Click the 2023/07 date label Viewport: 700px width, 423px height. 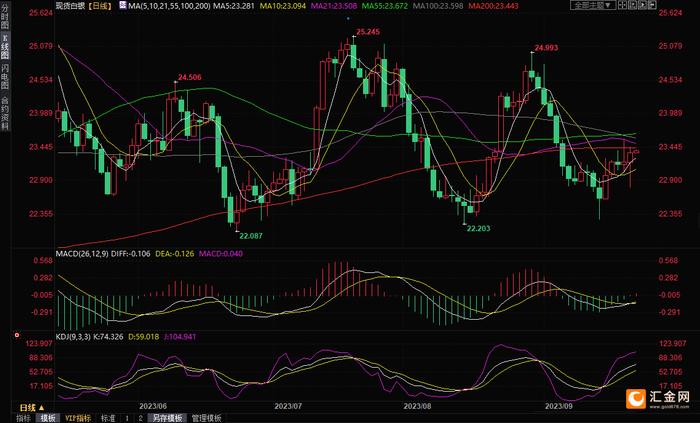coord(288,406)
